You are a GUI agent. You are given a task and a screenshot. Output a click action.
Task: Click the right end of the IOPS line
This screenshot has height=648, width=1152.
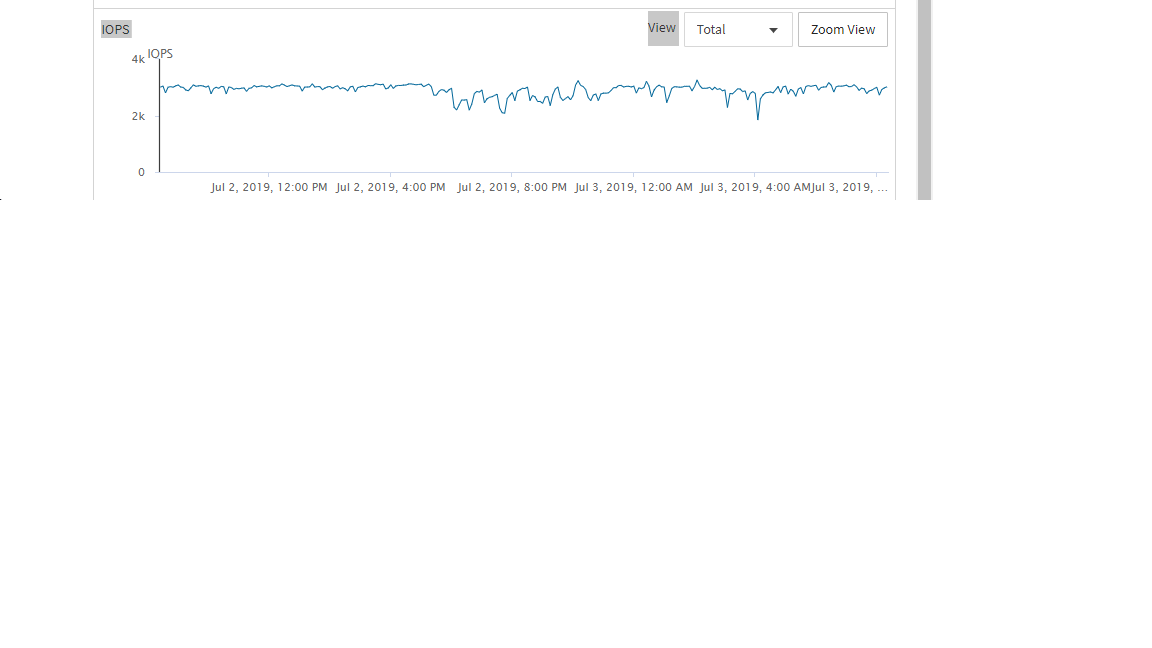point(886,87)
